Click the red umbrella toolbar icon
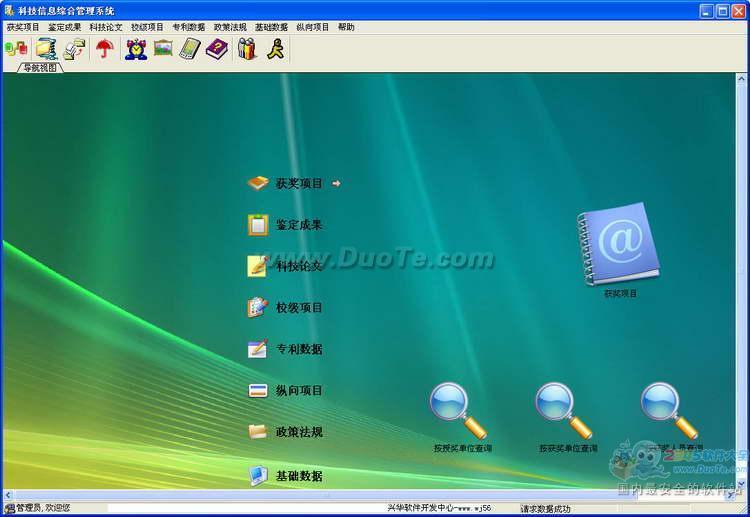This screenshot has height=517, width=750. click(x=105, y=48)
